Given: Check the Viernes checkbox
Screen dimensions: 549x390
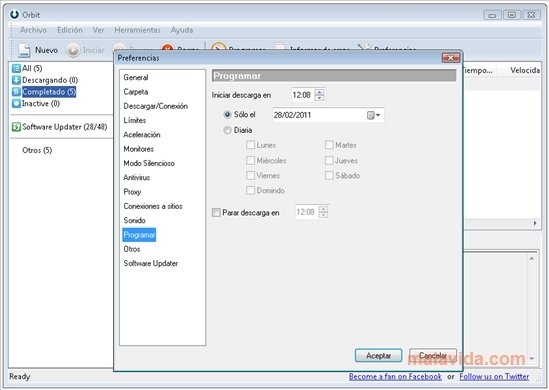Looking at the screenshot, I should point(250,175).
